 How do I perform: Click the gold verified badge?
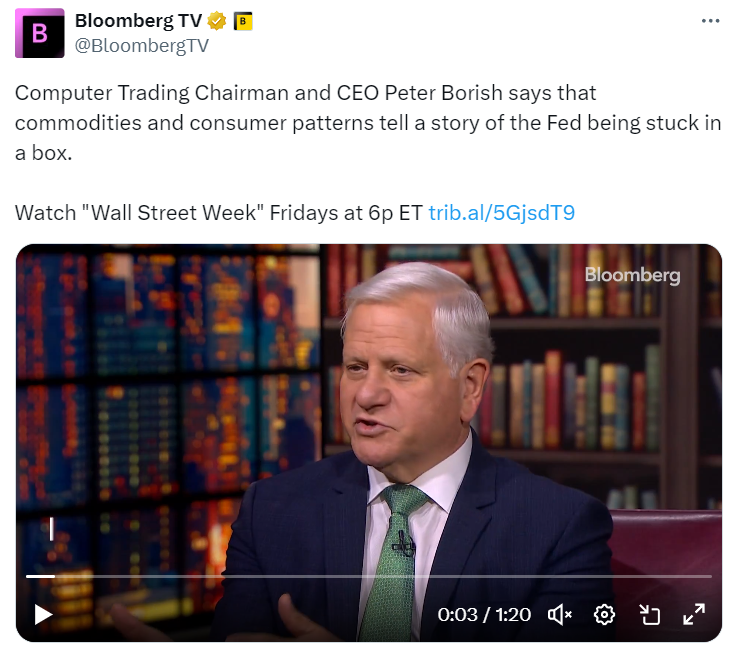[x=217, y=21]
